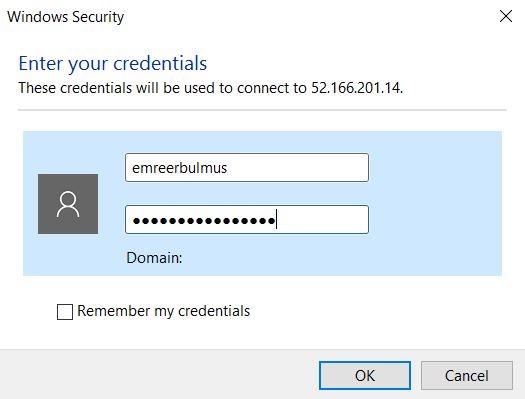Close the Windows Security dialog
Screen dimensions: 525x399
coord(506,16)
